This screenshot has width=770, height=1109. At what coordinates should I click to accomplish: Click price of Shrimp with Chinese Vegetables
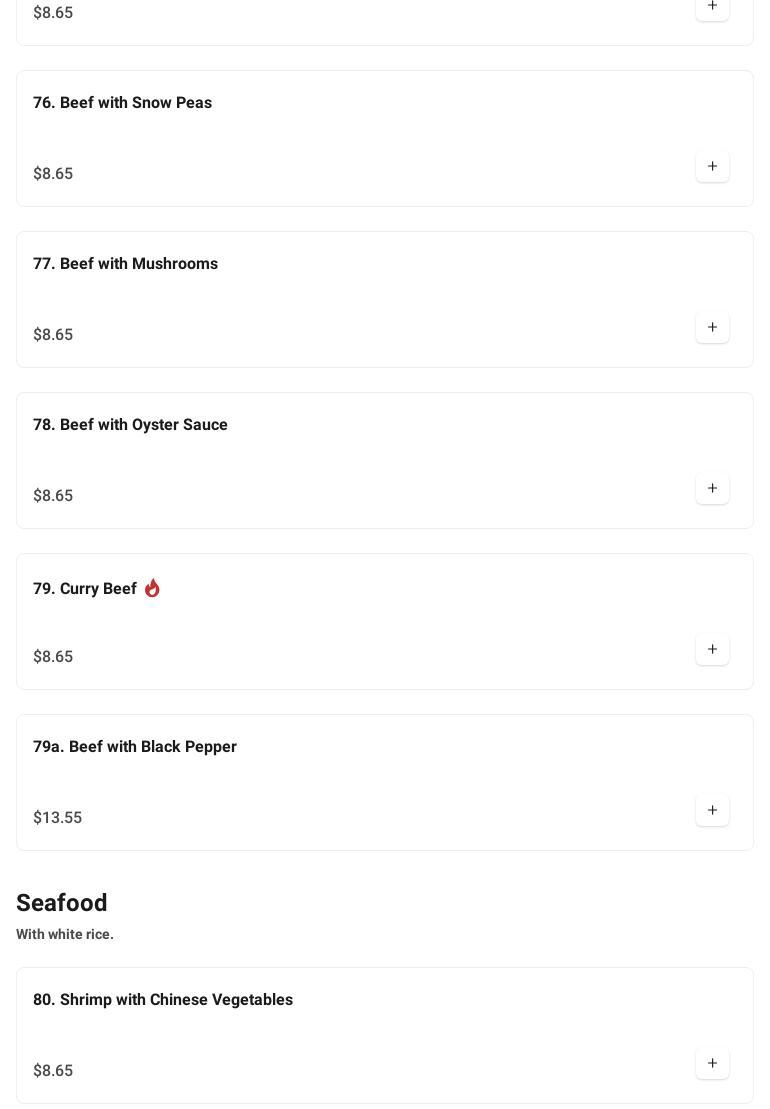click(x=53, y=1071)
